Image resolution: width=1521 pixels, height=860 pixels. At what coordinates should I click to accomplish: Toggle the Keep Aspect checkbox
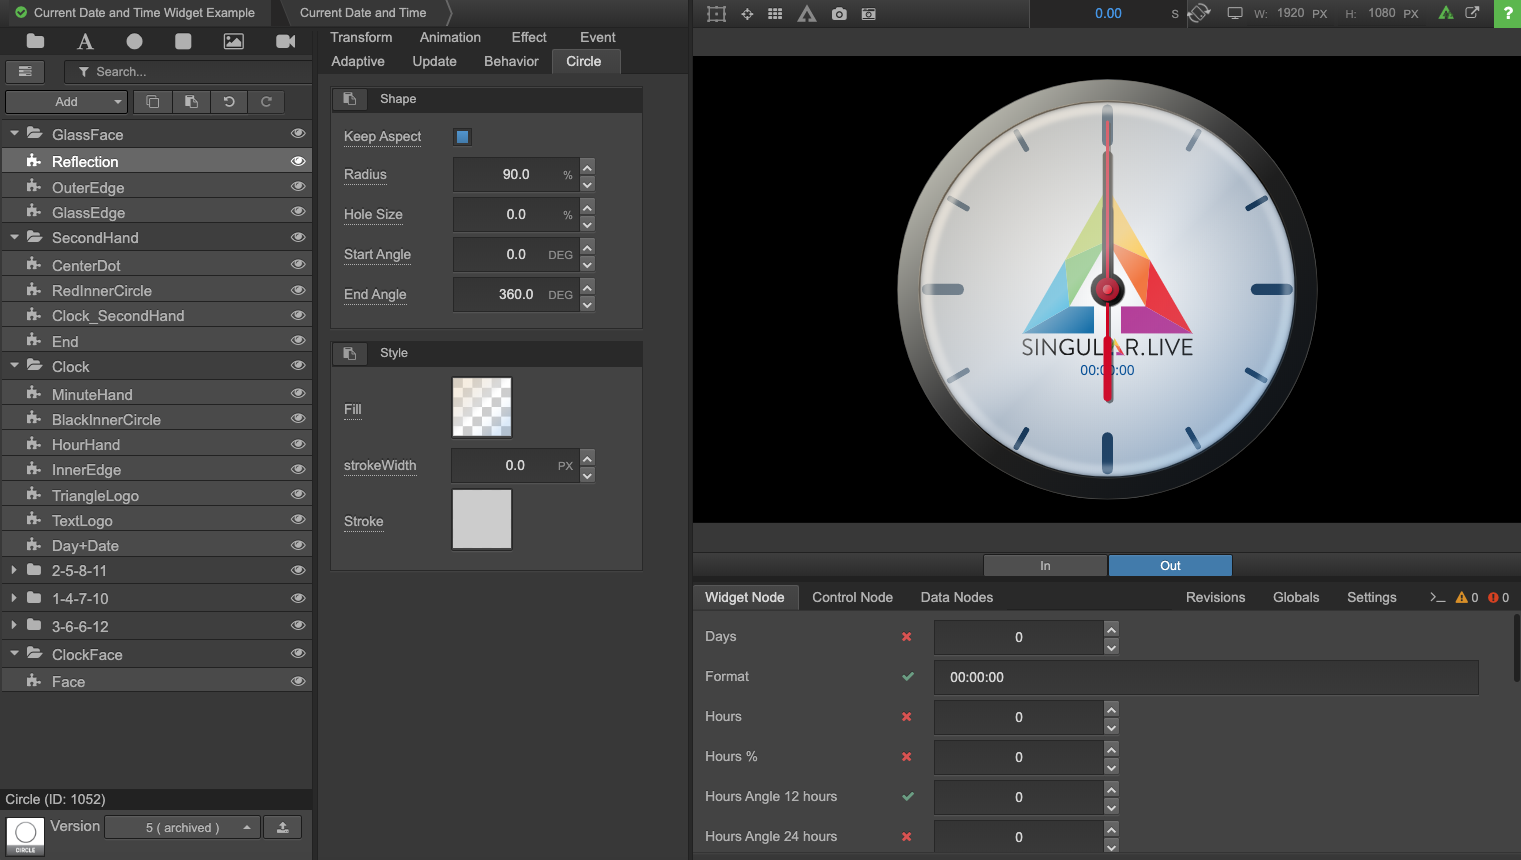click(462, 137)
